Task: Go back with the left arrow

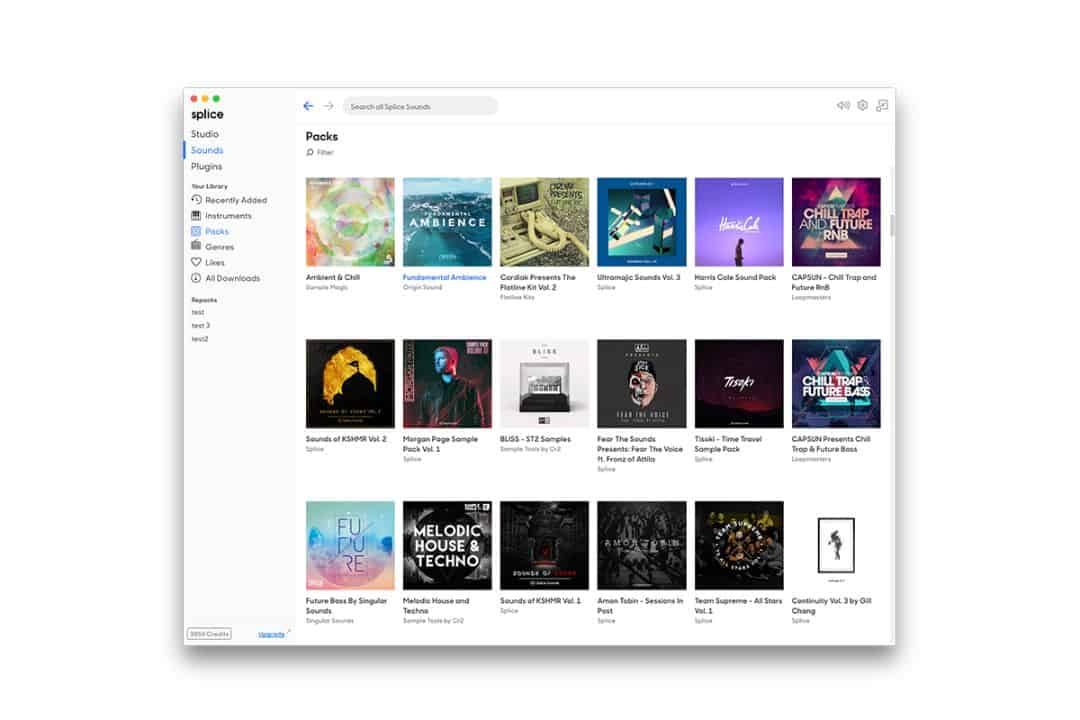Action: 308,105
